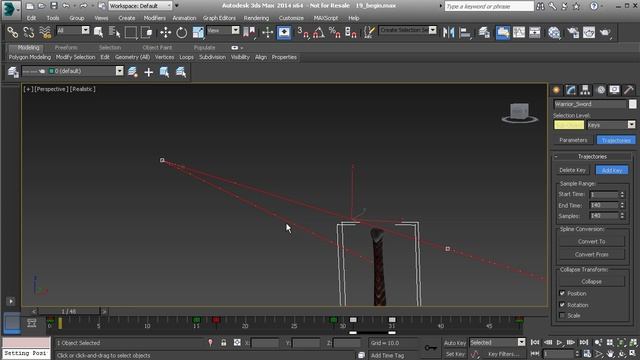This screenshot has width=640, height=360.
Task: Enable the Scale checkbox
Action: coord(562,316)
